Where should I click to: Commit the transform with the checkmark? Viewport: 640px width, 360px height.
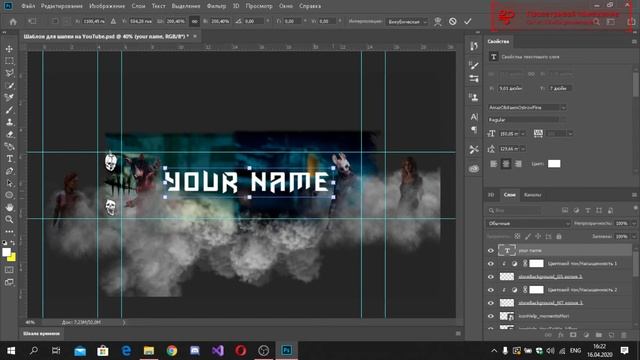(x=468, y=21)
